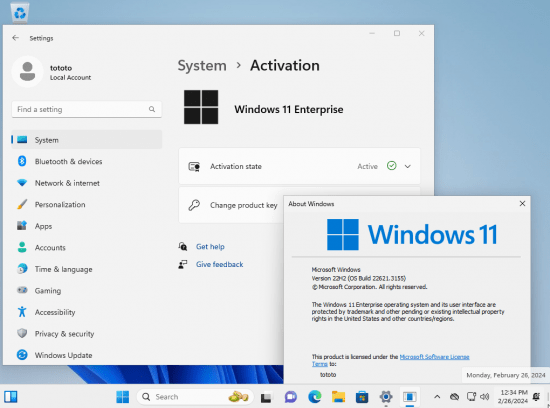Click the Time & language clock icon
This screenshot has height=408, width=550.
(22, 269)
